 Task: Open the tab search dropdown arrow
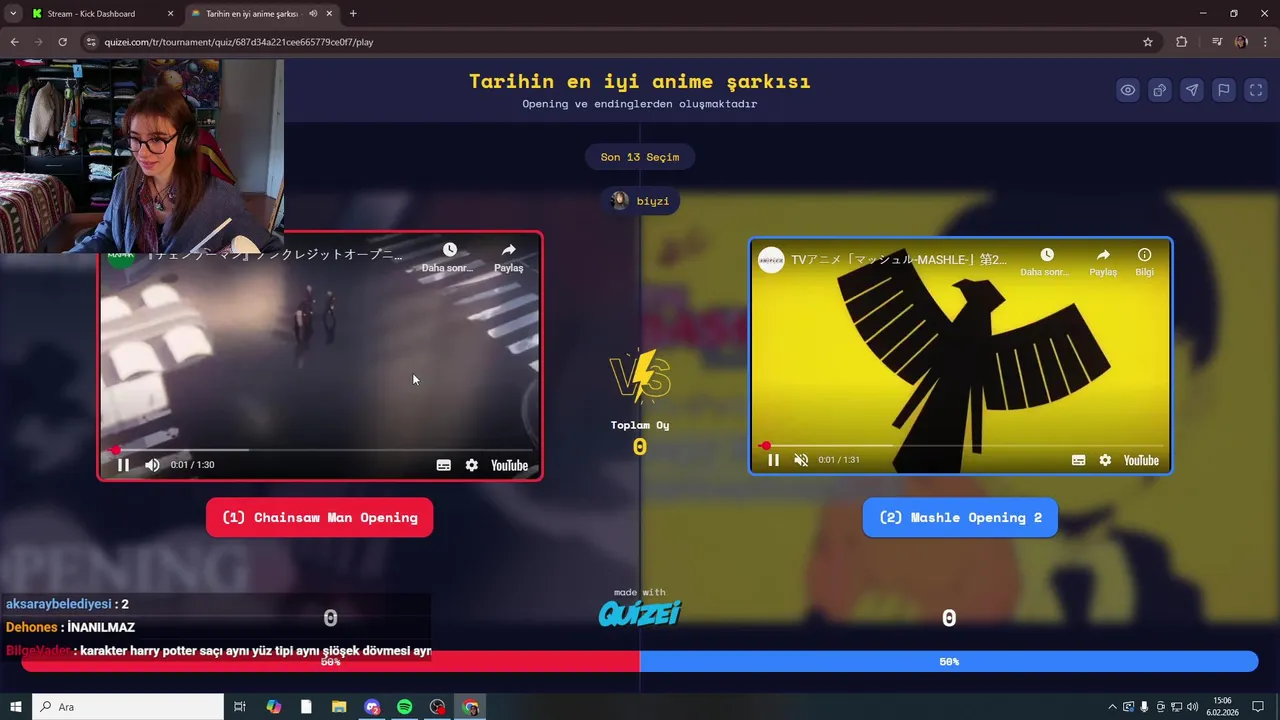(12, 14)
